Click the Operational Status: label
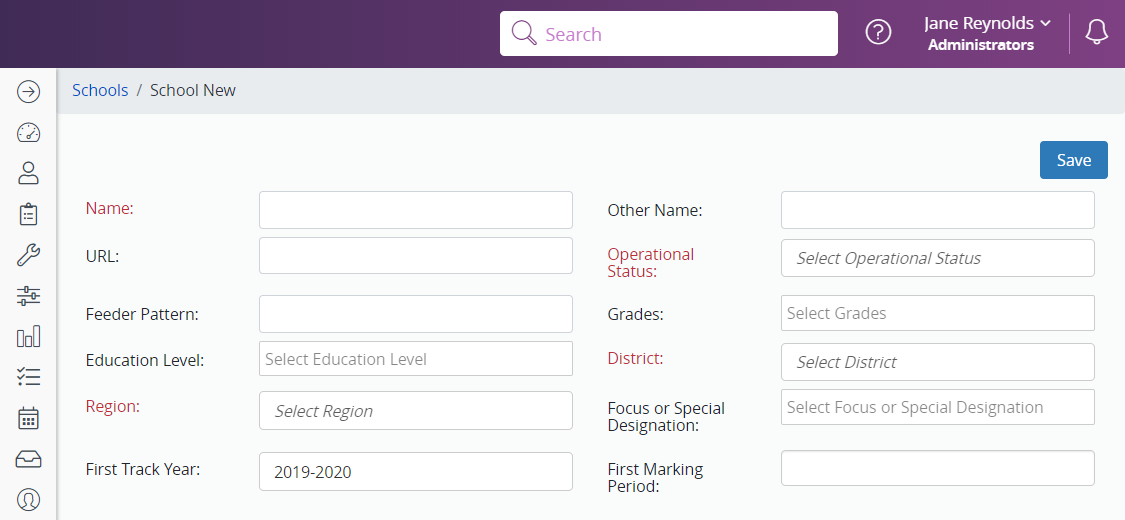 coord(651,263)
